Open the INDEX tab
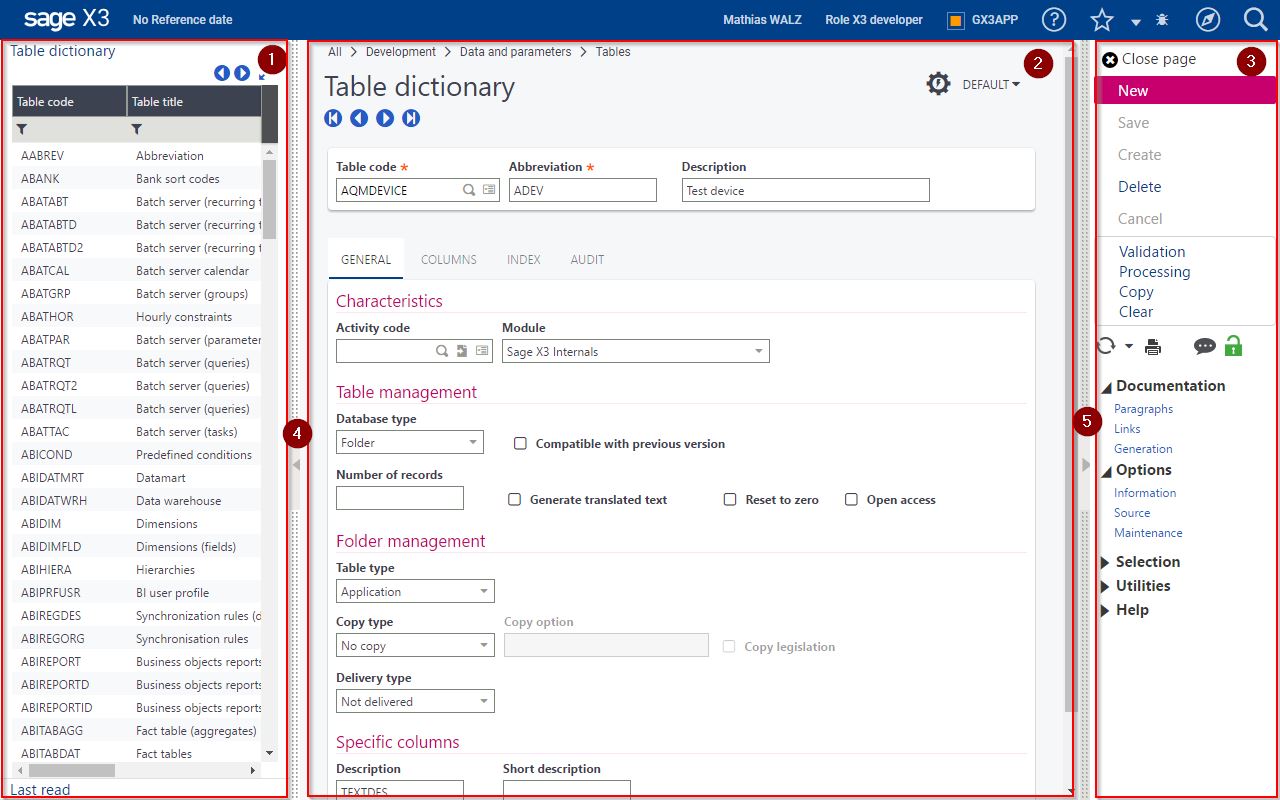The height and width of the screenshot is (800, 1280). pos(523,259)
